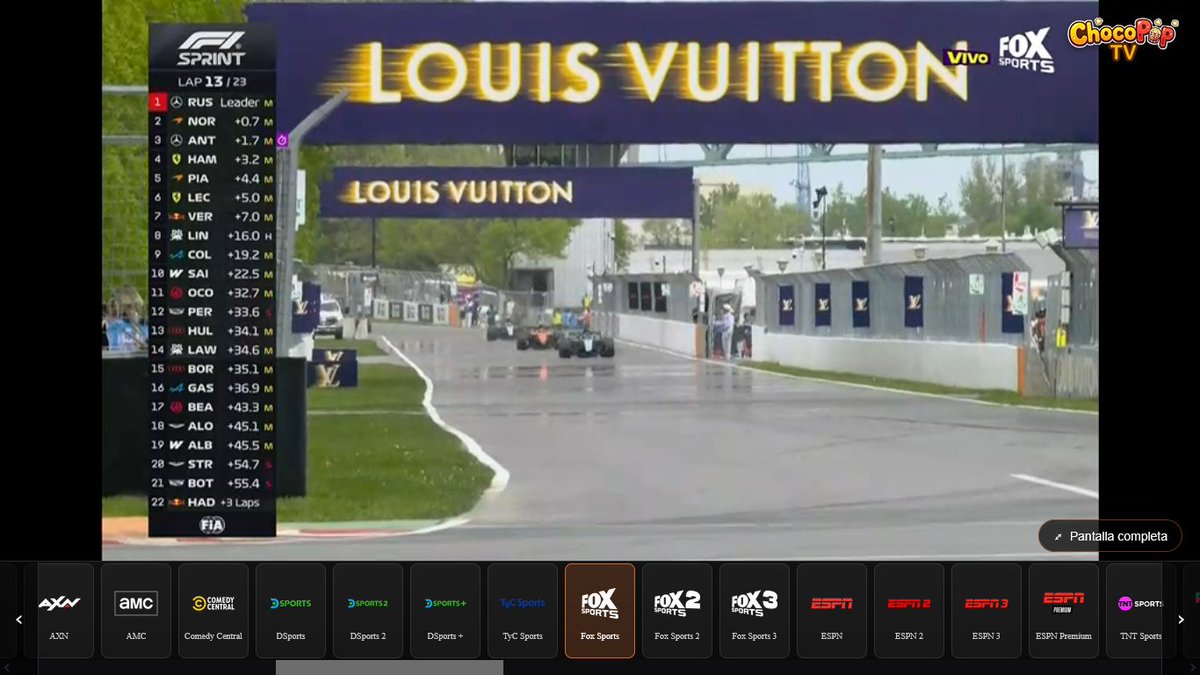Click the HUL +34.1 standings row

click(212, 330)
